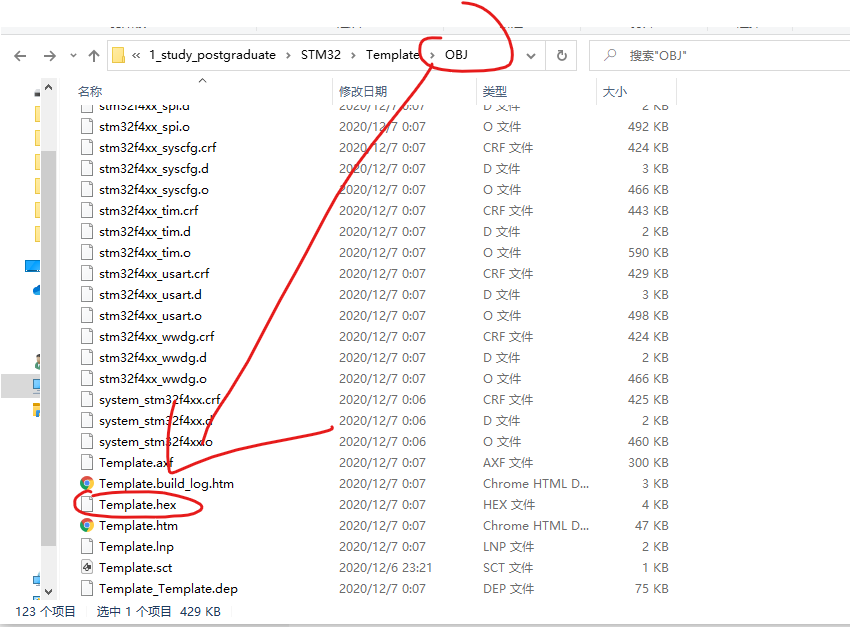Sort by 类型 column header
This screenshot has width=850, height=627.
click(x=495, y=92)
